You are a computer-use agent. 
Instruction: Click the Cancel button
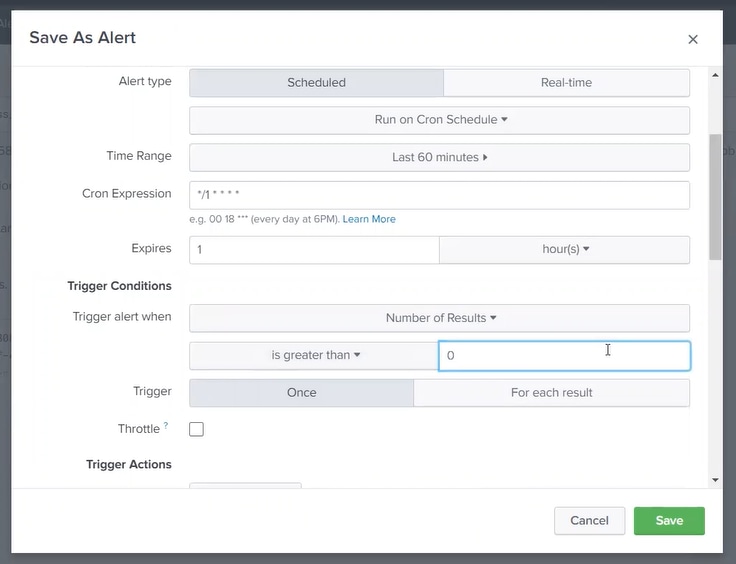tap(590, 521)
